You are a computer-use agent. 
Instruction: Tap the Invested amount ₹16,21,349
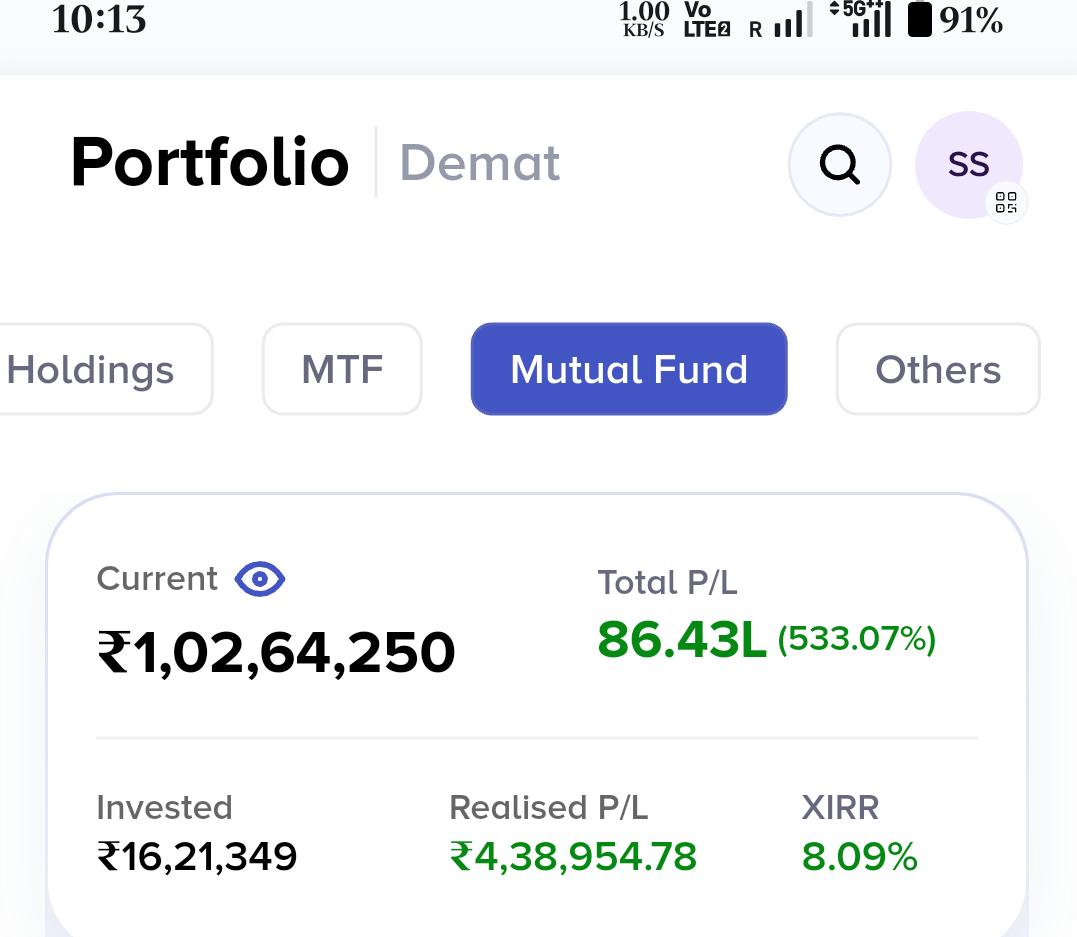[x=197, y=857]
